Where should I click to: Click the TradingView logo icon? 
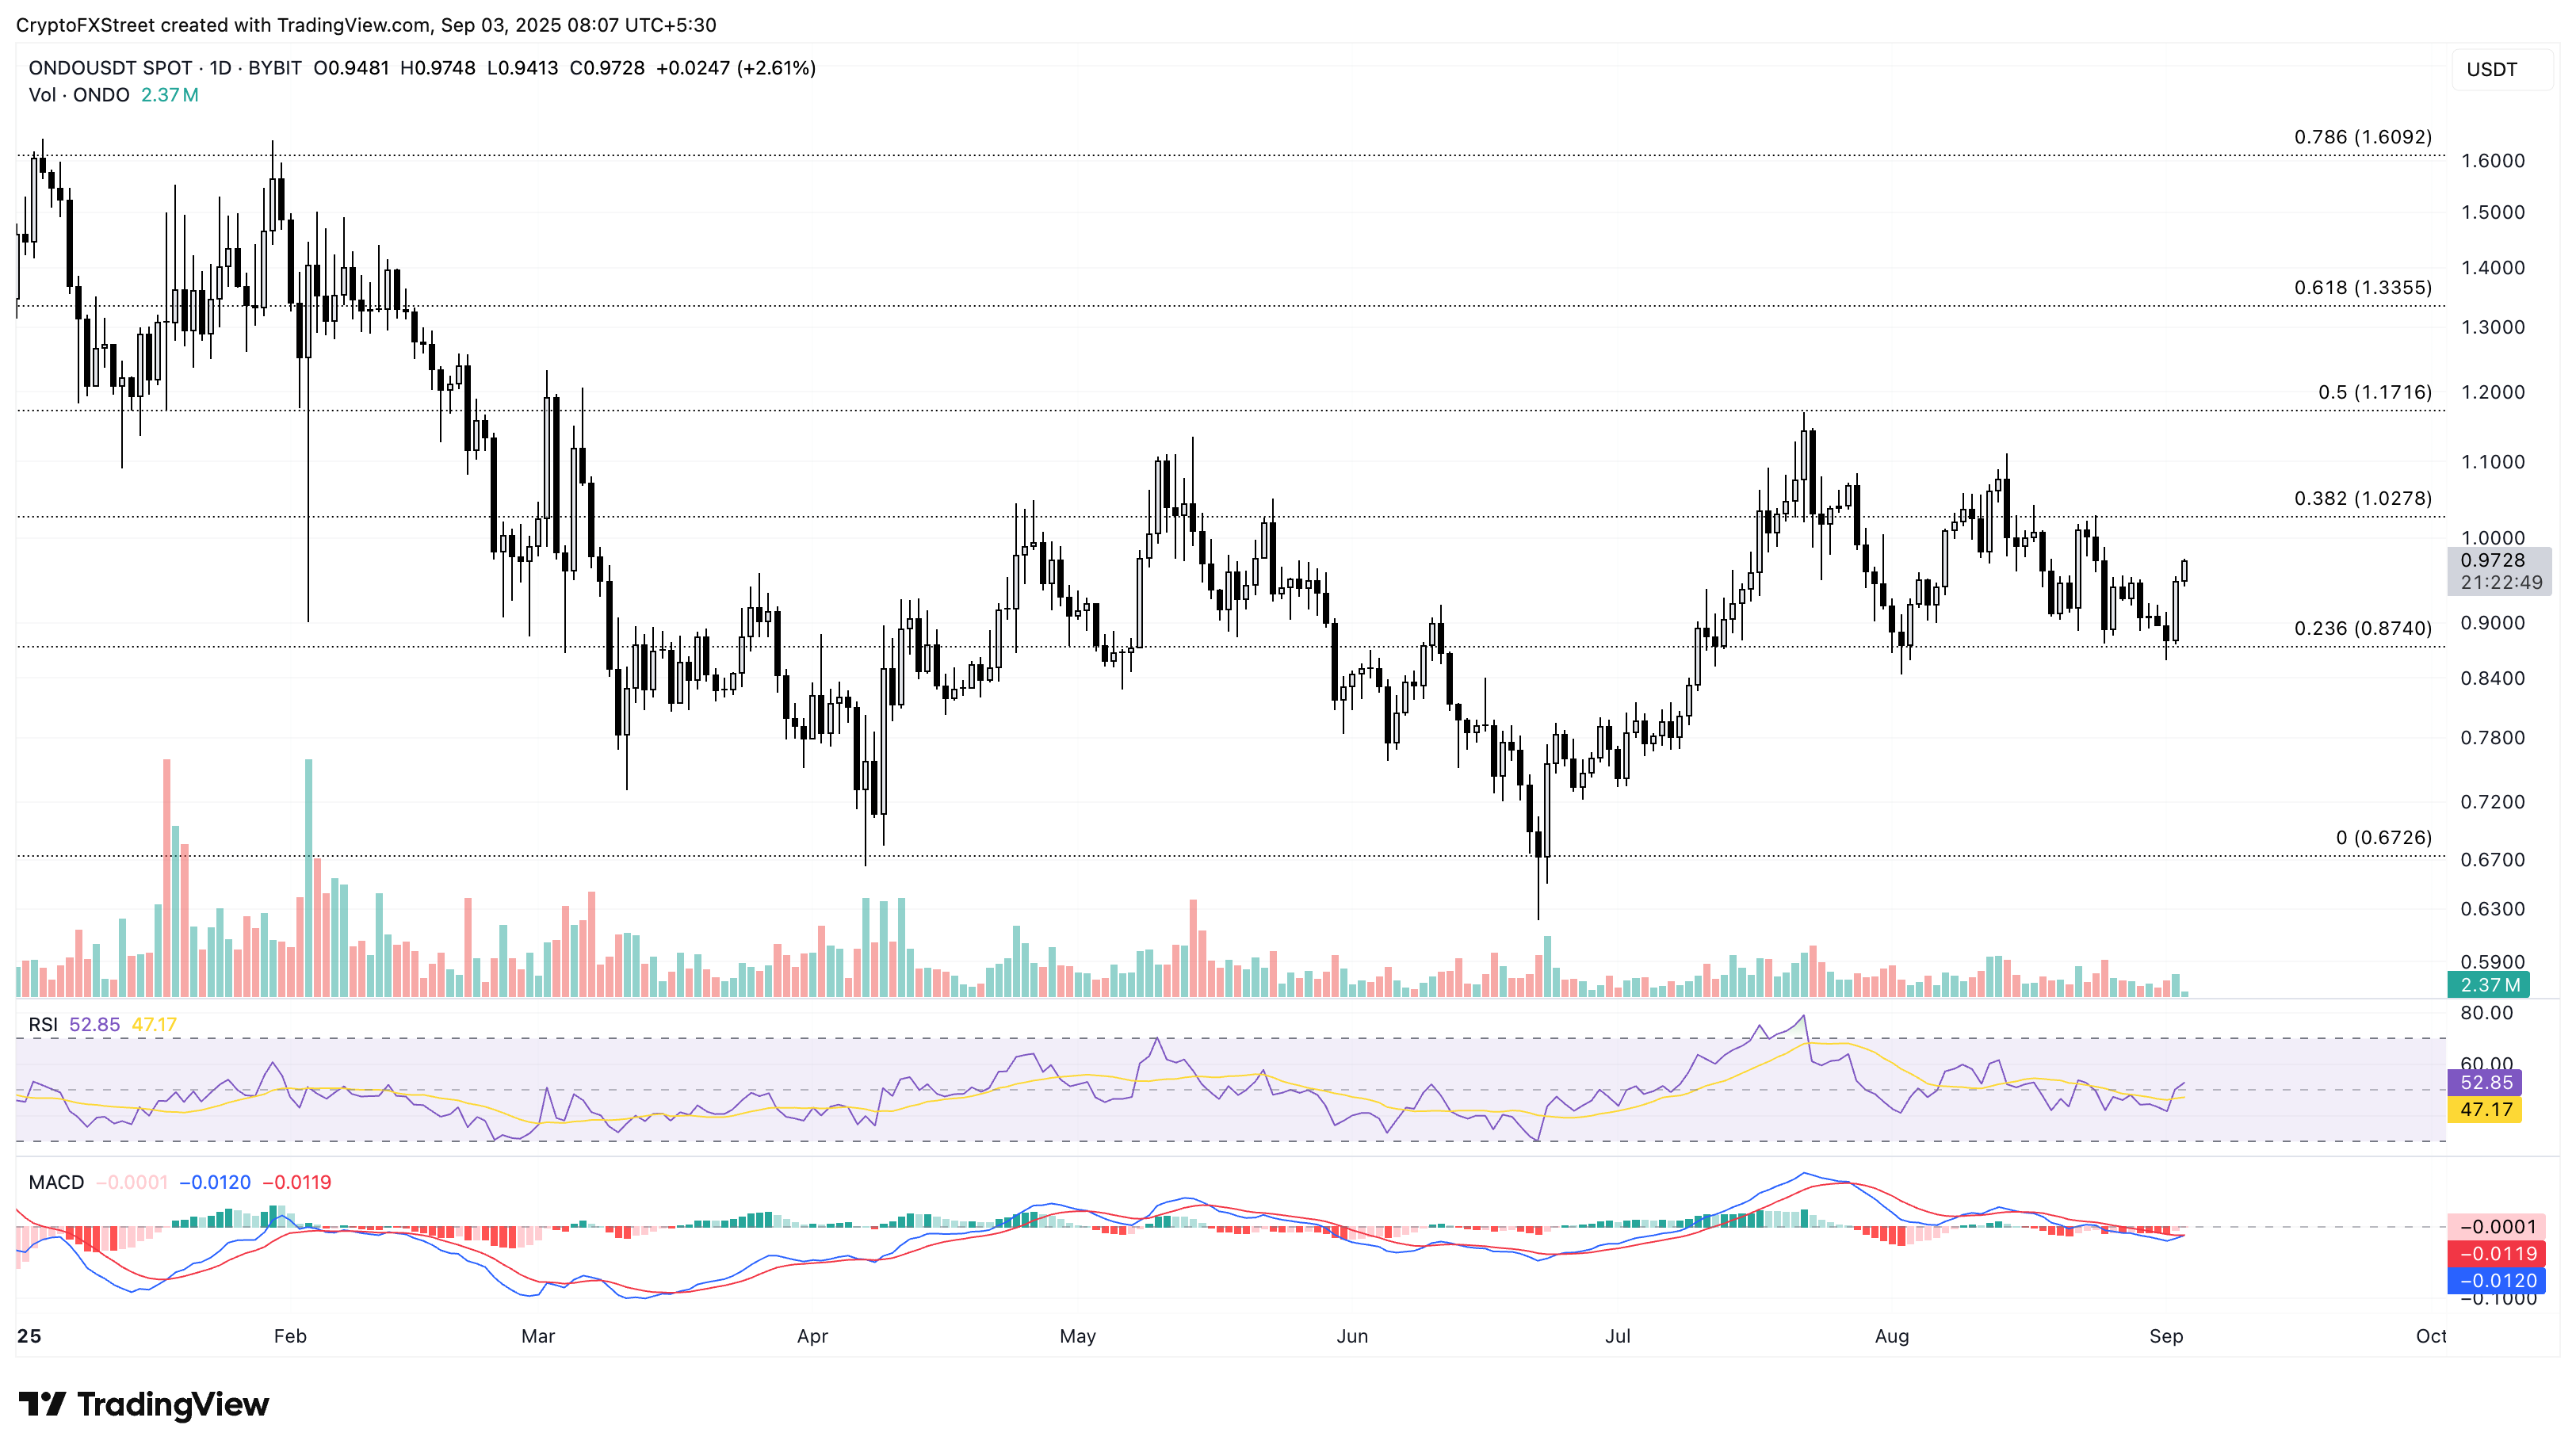point(42,1404)
